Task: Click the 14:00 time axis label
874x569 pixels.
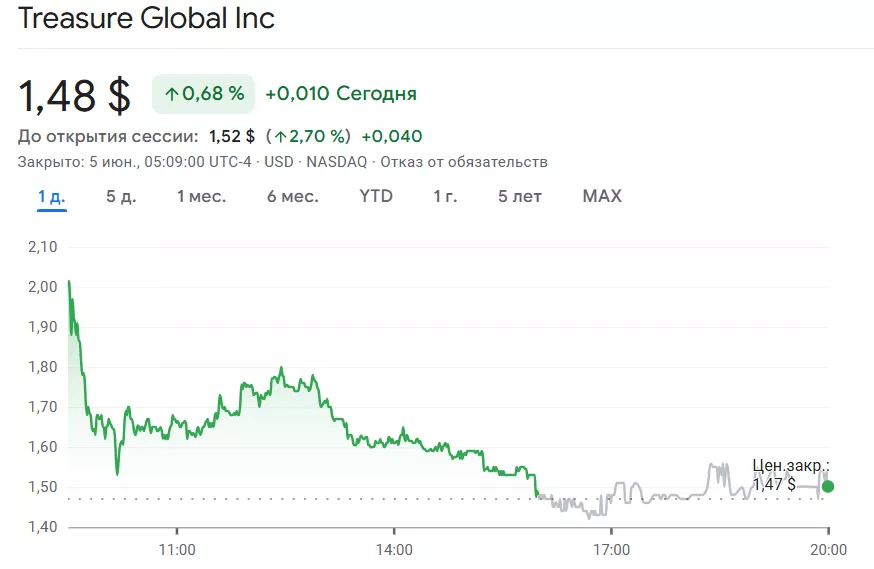Action: click(x=394, y=549)
